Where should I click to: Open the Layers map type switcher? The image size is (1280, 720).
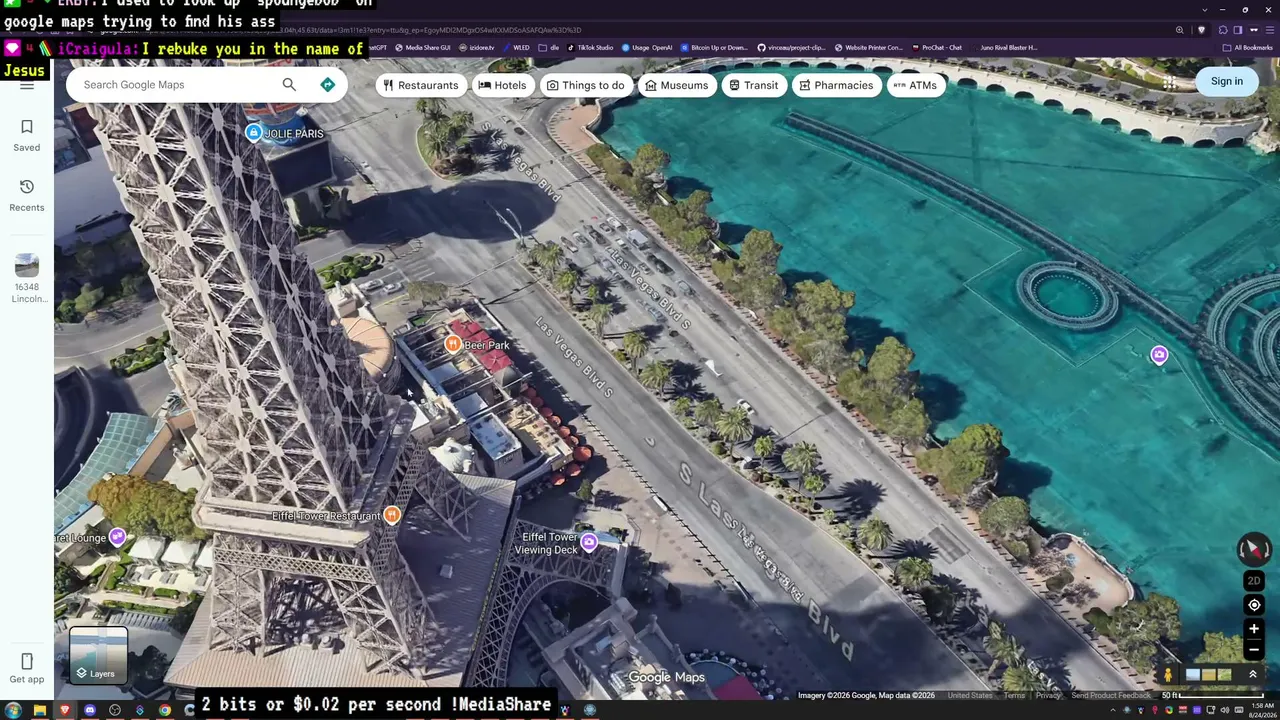(x=98, y=655)
